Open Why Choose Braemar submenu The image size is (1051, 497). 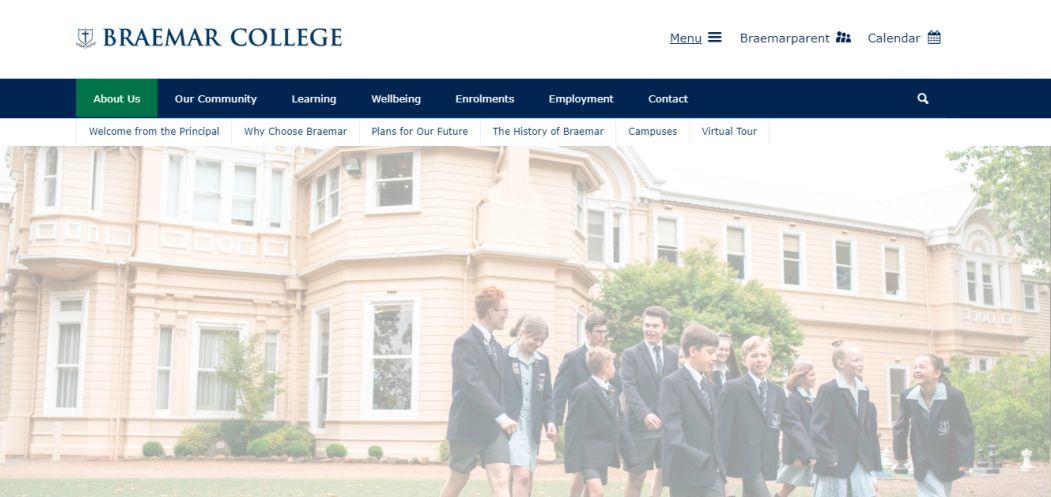tap(296, 131)
